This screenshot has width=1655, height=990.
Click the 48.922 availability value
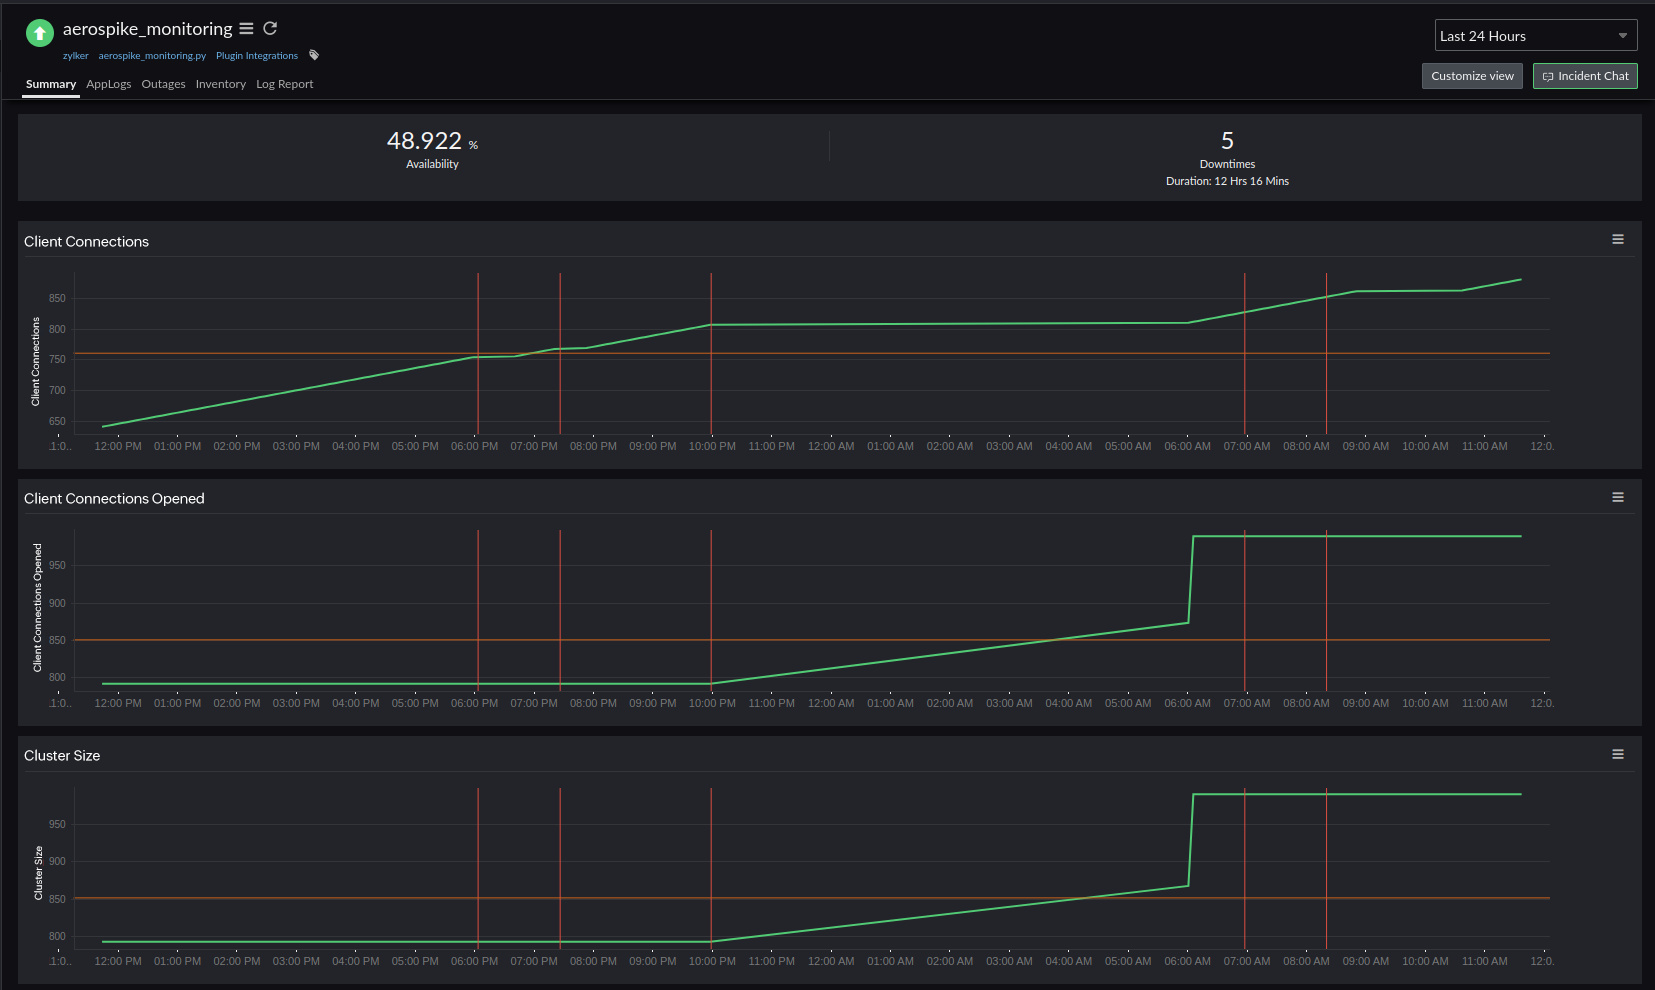[x=425, y=141]
